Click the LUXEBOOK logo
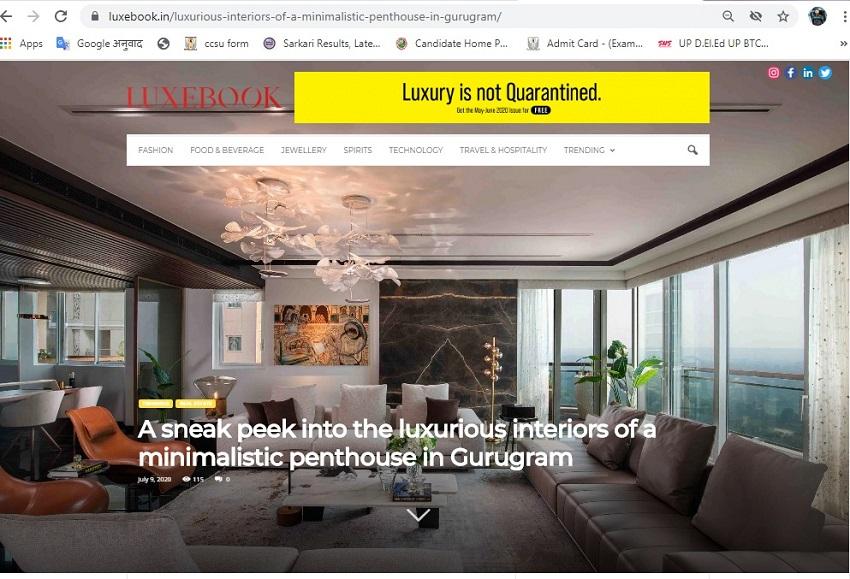Viewport: 850px width, 579px height. [204, 98]
